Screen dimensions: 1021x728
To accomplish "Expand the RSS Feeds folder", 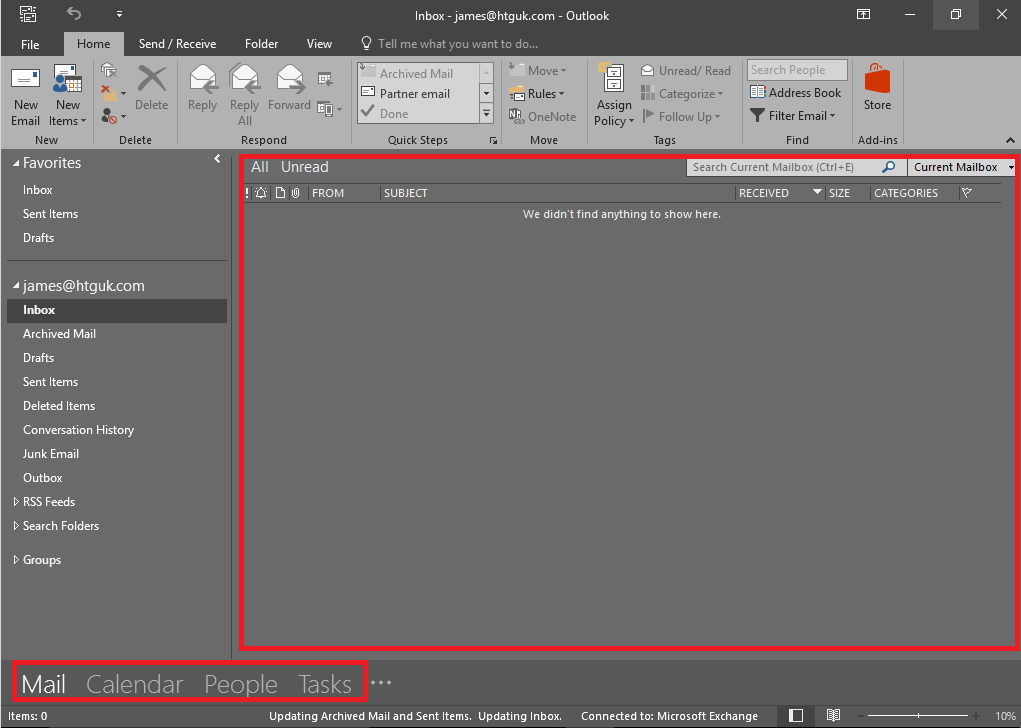I will click(x=16, y=502).
